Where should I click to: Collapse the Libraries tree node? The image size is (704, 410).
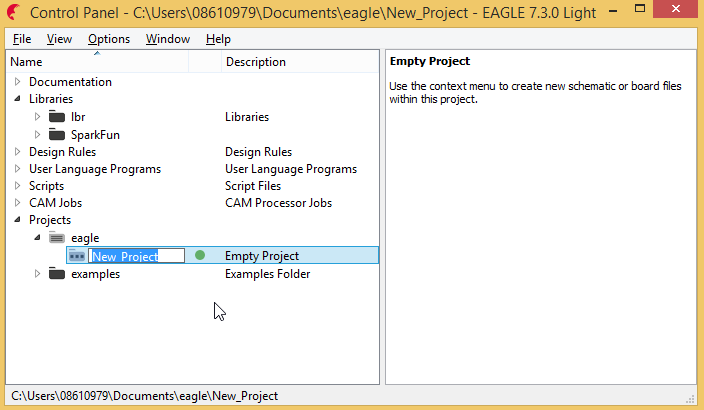pyautogui.click(x=17, y=99)
